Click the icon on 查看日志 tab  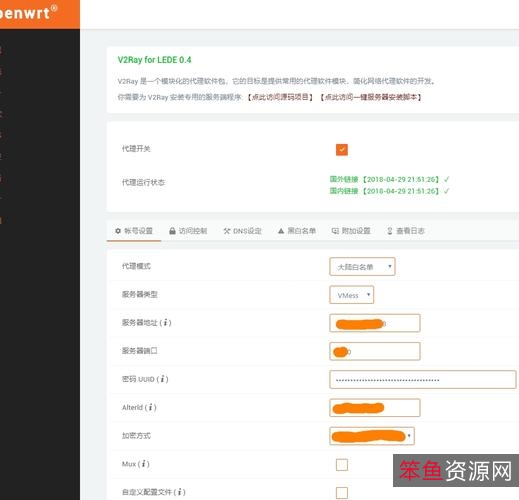click(390, 231)
